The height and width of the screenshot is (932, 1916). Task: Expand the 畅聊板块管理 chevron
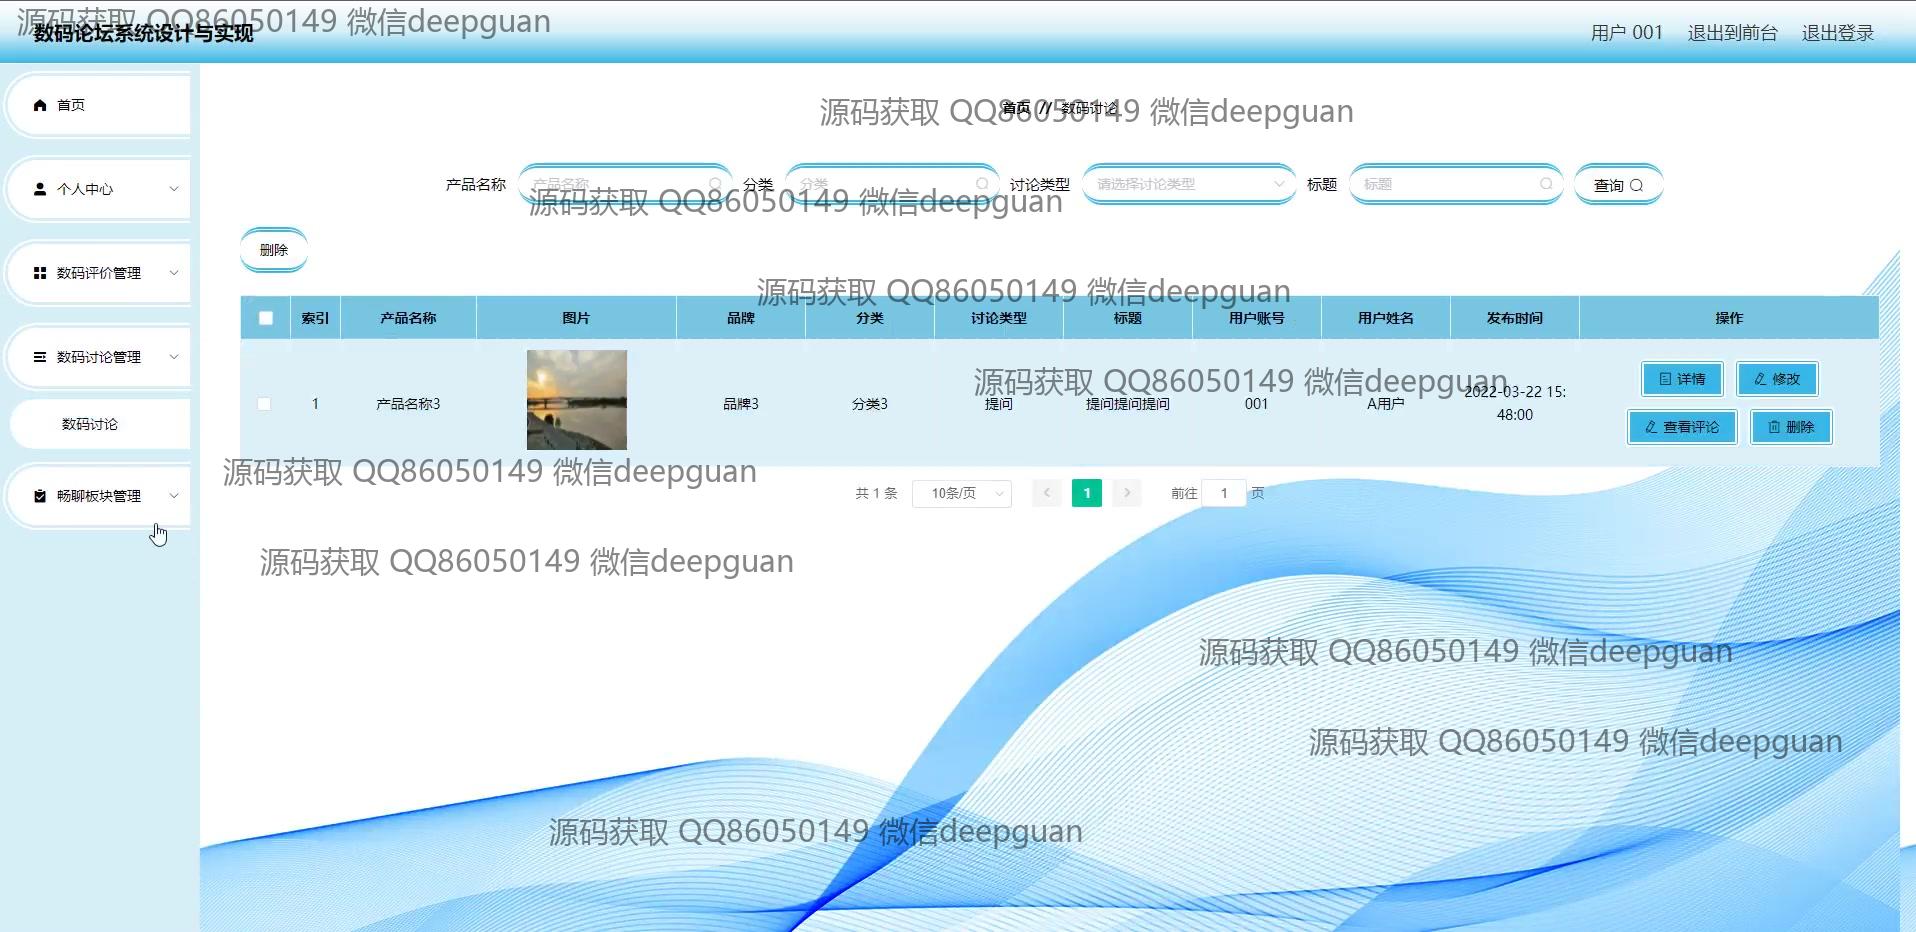174,496
